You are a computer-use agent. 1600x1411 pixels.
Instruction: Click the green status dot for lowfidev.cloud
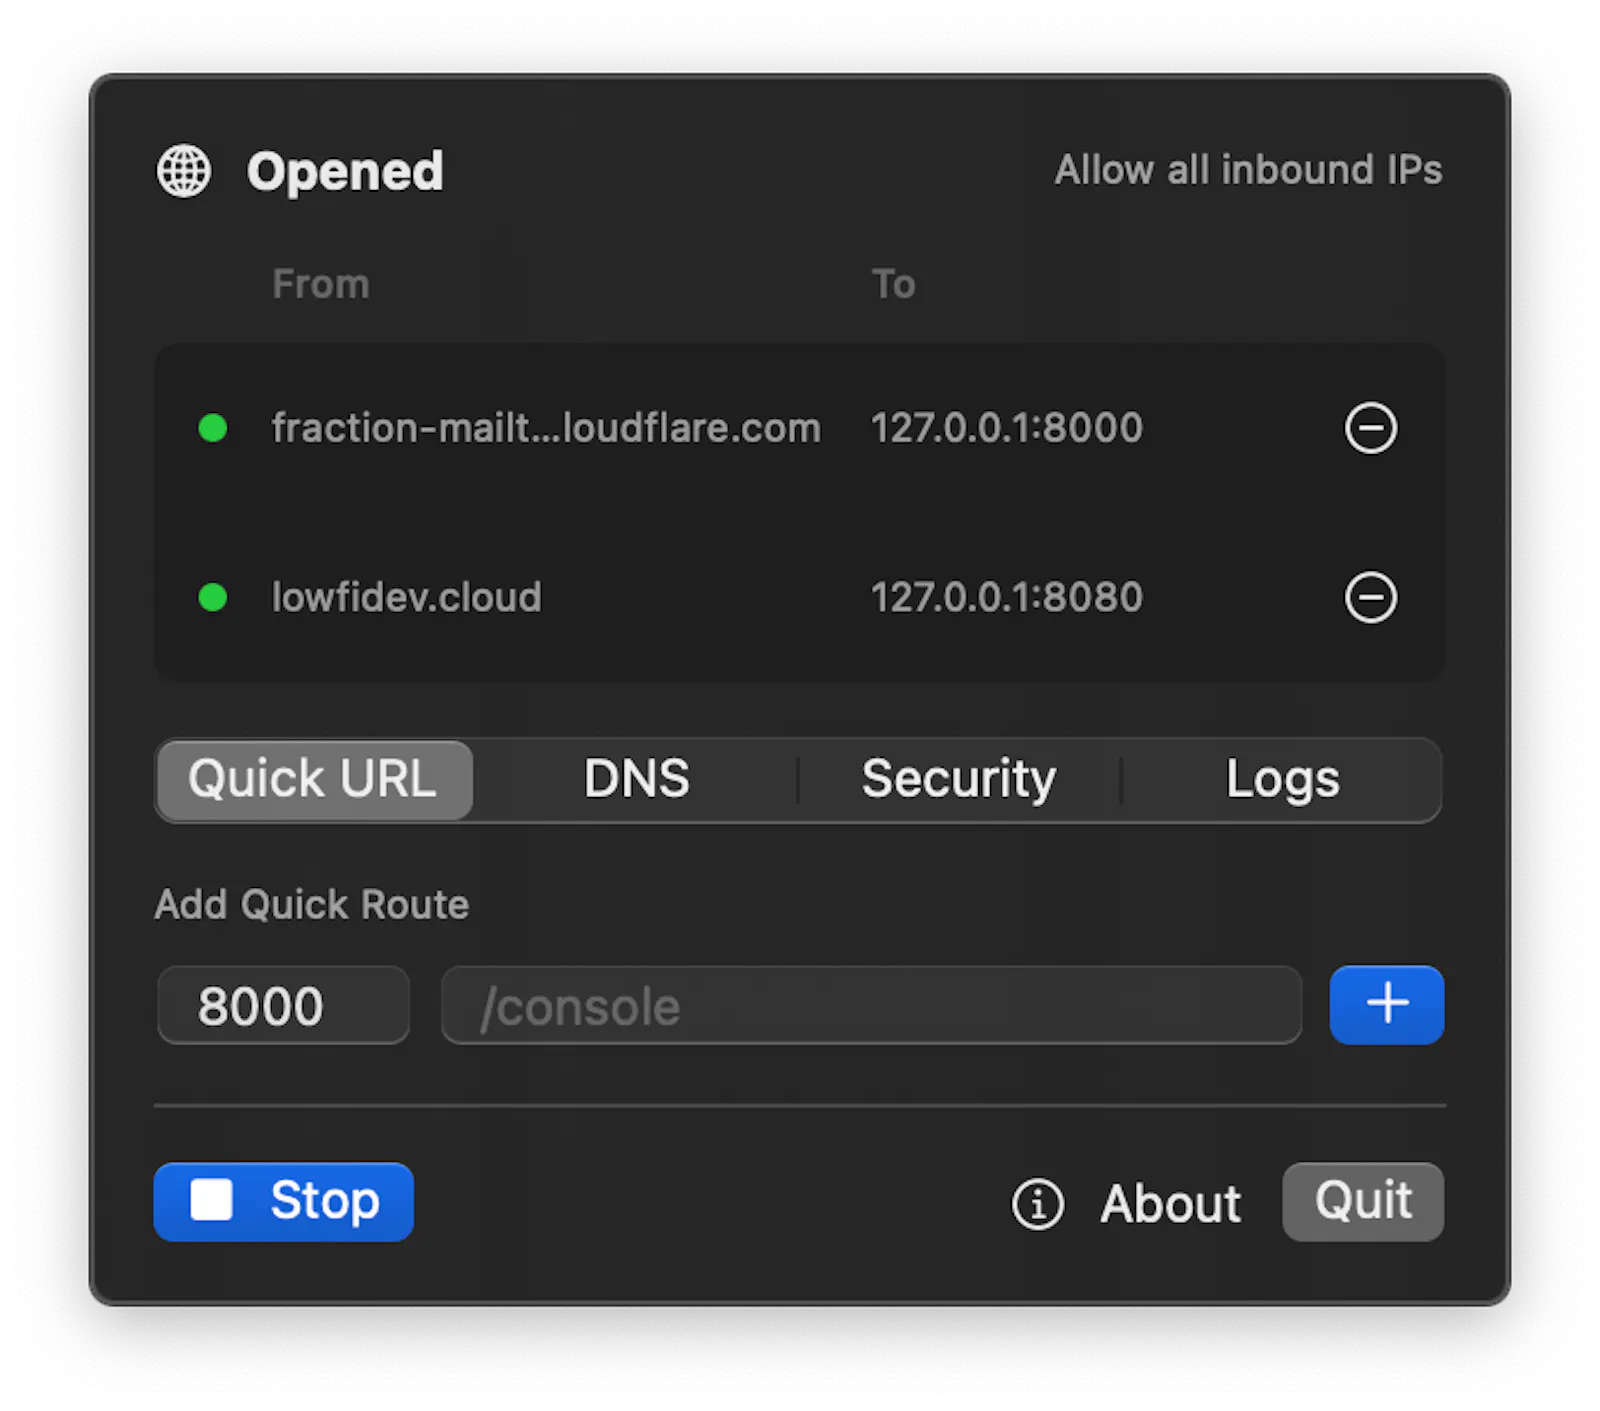click(x=212, y=598)
